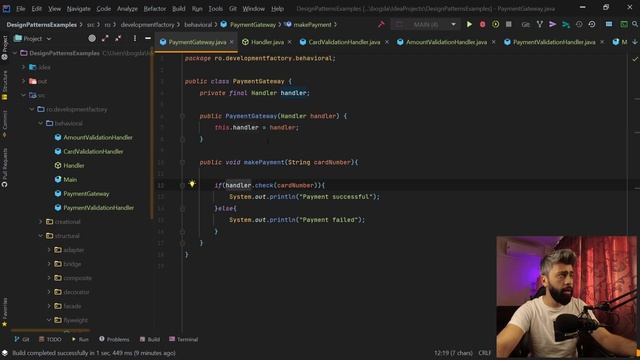Viewport: 640px width, 360px height.
Task: Open the Problems tool window button
Action: pyautogui.click(x=114, y=339)
